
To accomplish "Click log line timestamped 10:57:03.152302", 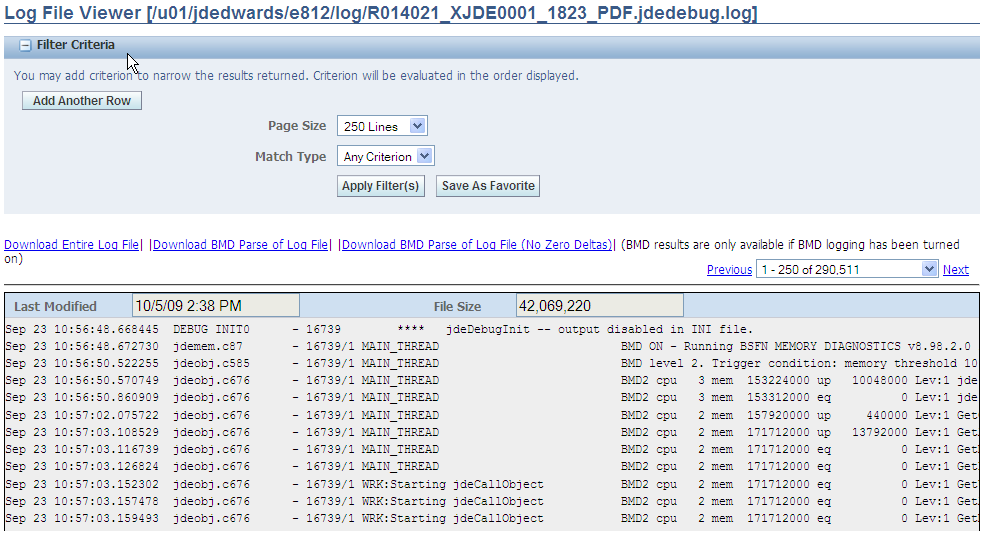I will click(x=492, y=484).
